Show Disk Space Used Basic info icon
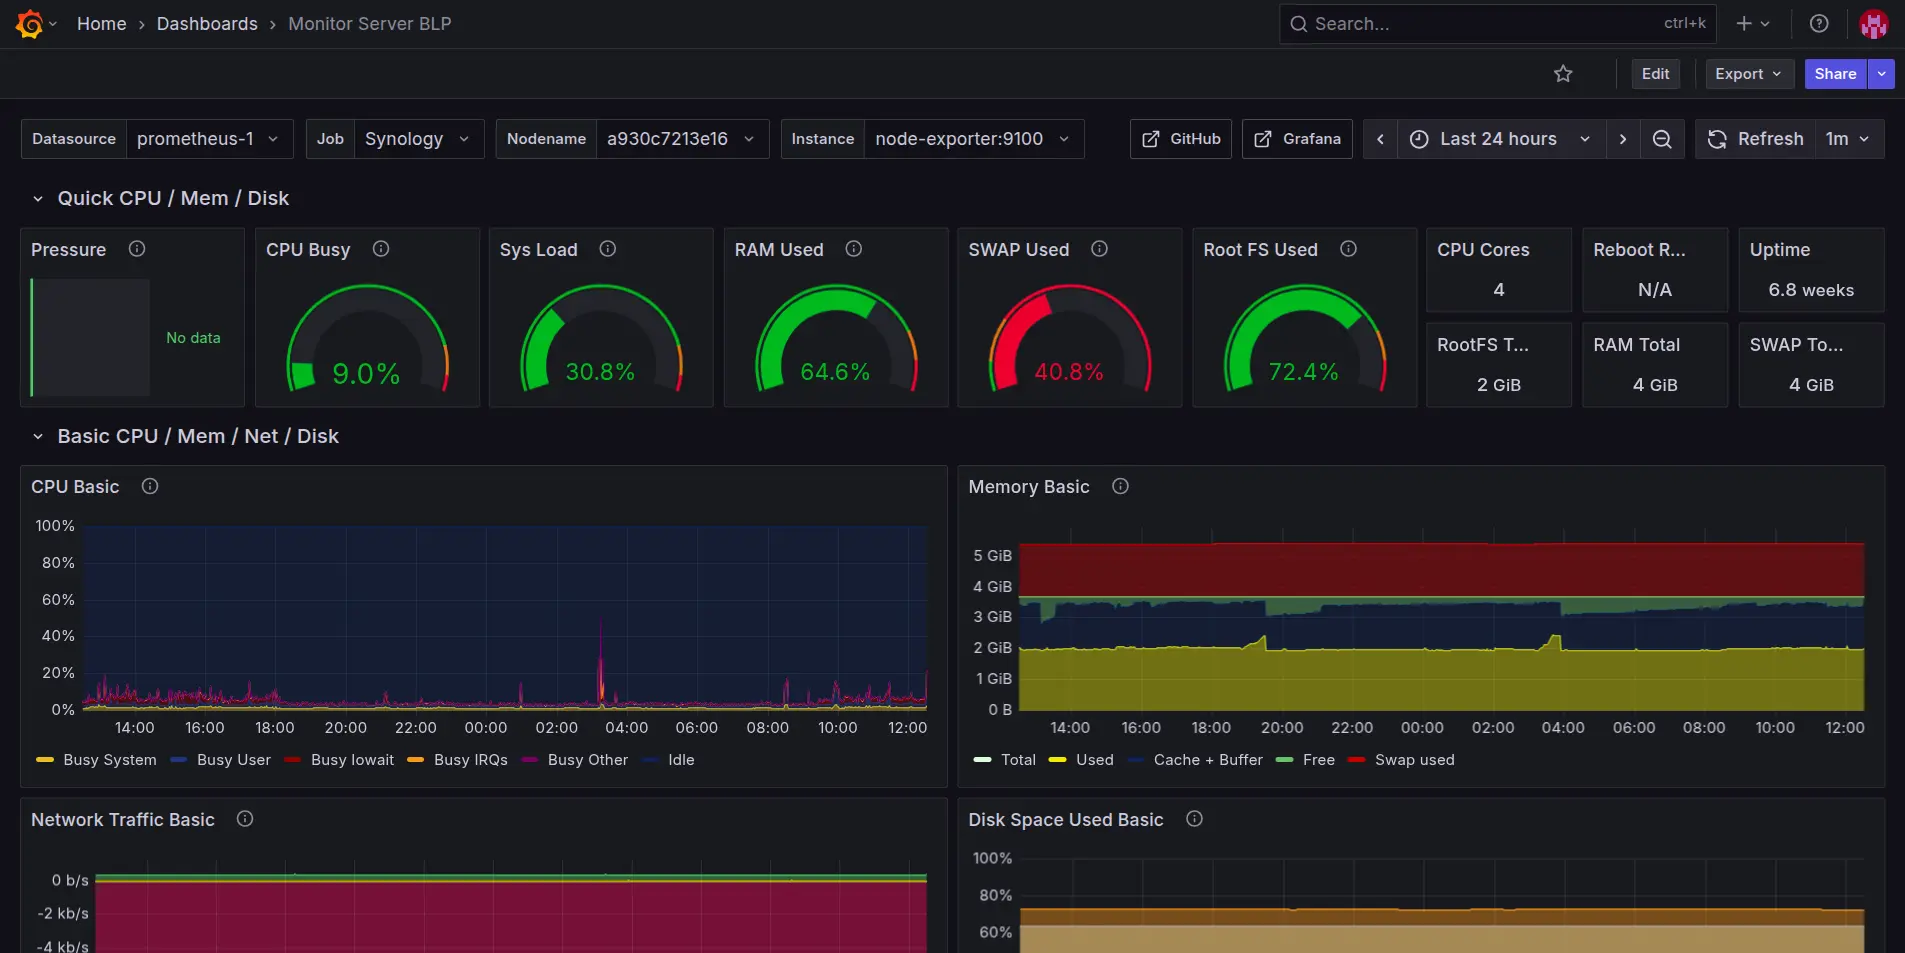This screenshot has width=1905, height=953. (1195, 819)
